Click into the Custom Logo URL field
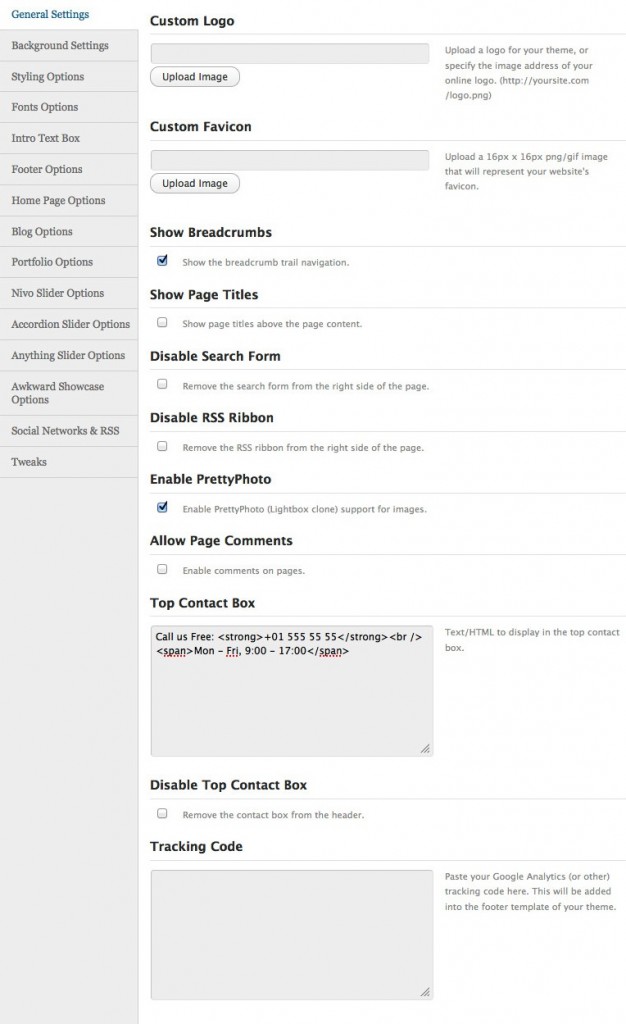 [290, 53]
